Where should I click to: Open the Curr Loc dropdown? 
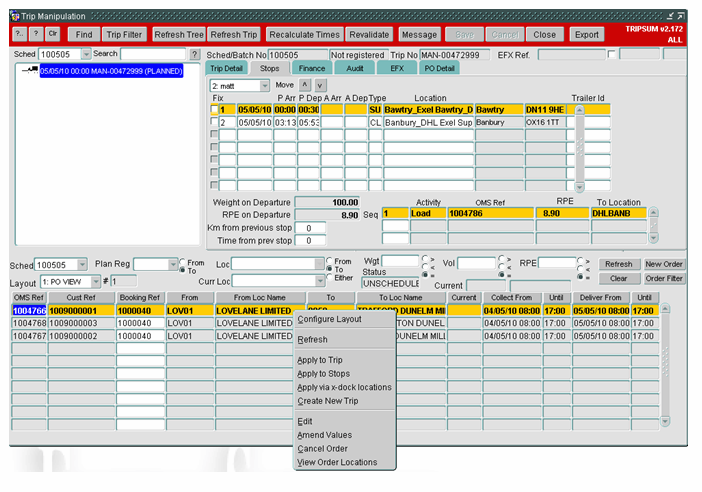(320, 281)
